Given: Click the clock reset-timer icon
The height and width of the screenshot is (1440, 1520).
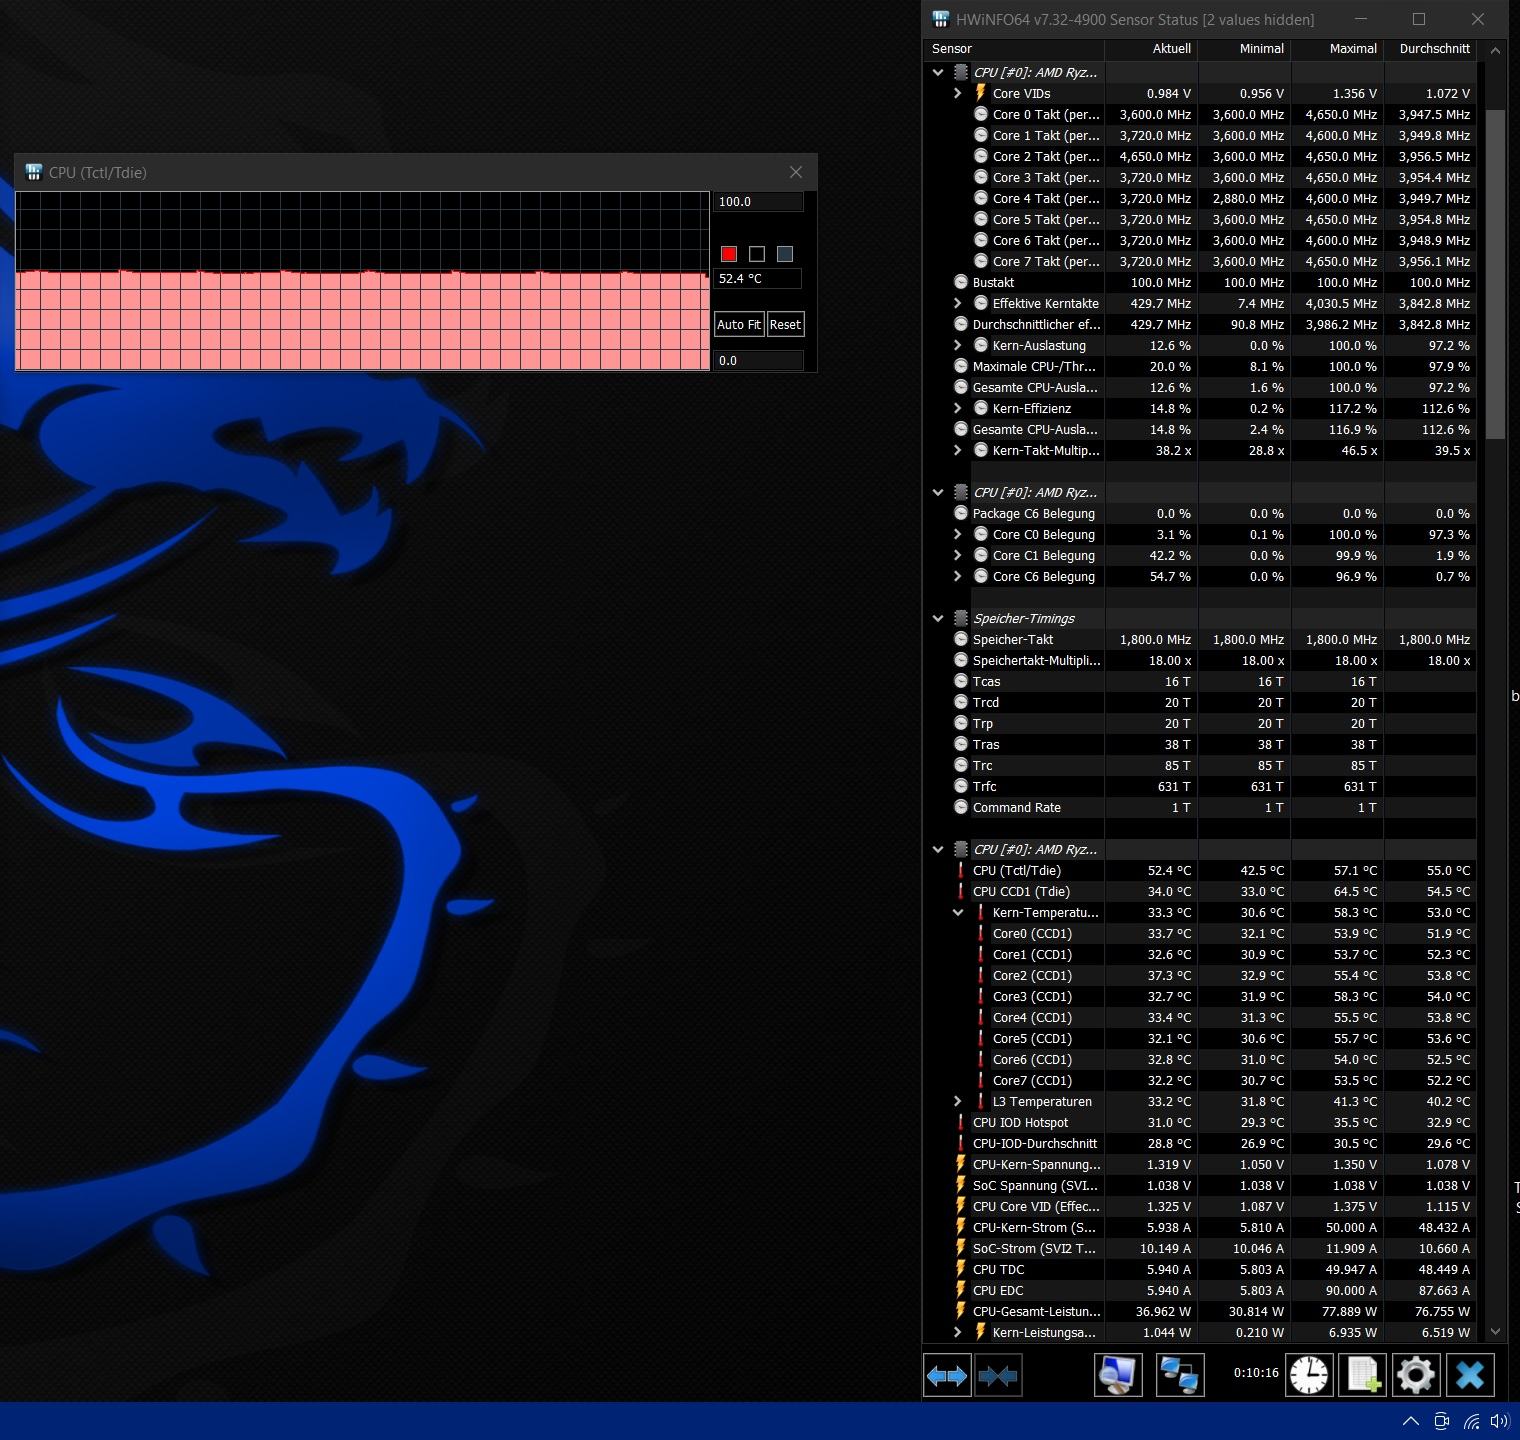Looking at the screenshot, I should point(1309,1376).
